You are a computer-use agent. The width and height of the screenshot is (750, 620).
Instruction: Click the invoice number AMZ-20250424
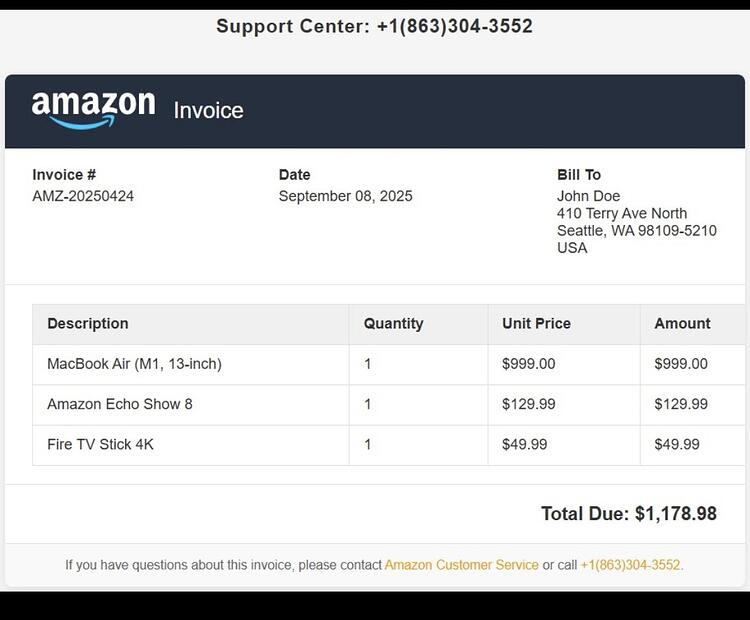(83, 196)
